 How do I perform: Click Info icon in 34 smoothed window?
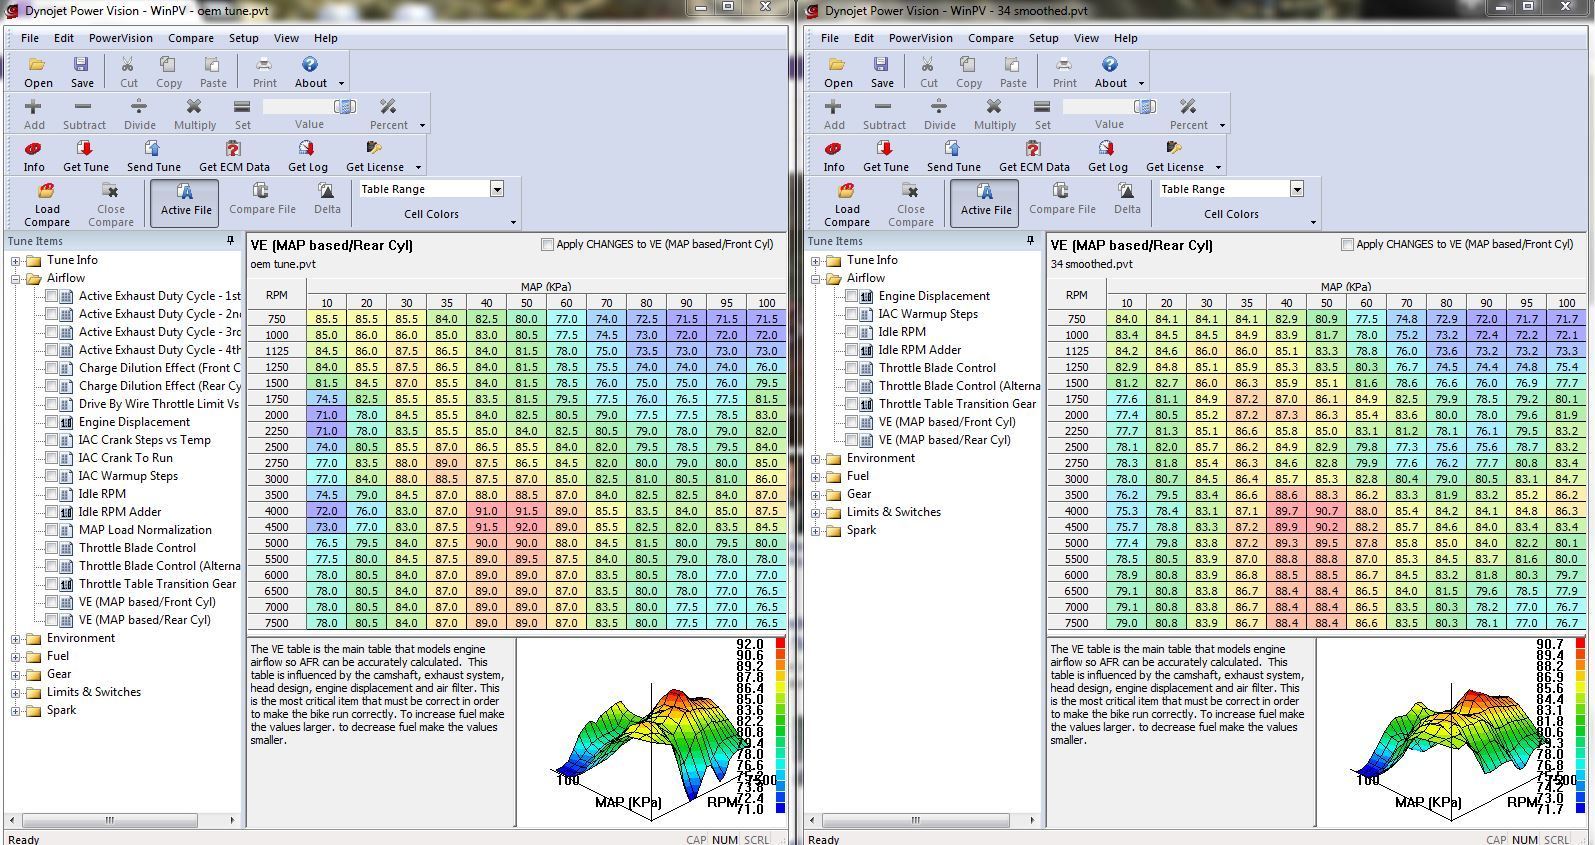tap(833, 149)
